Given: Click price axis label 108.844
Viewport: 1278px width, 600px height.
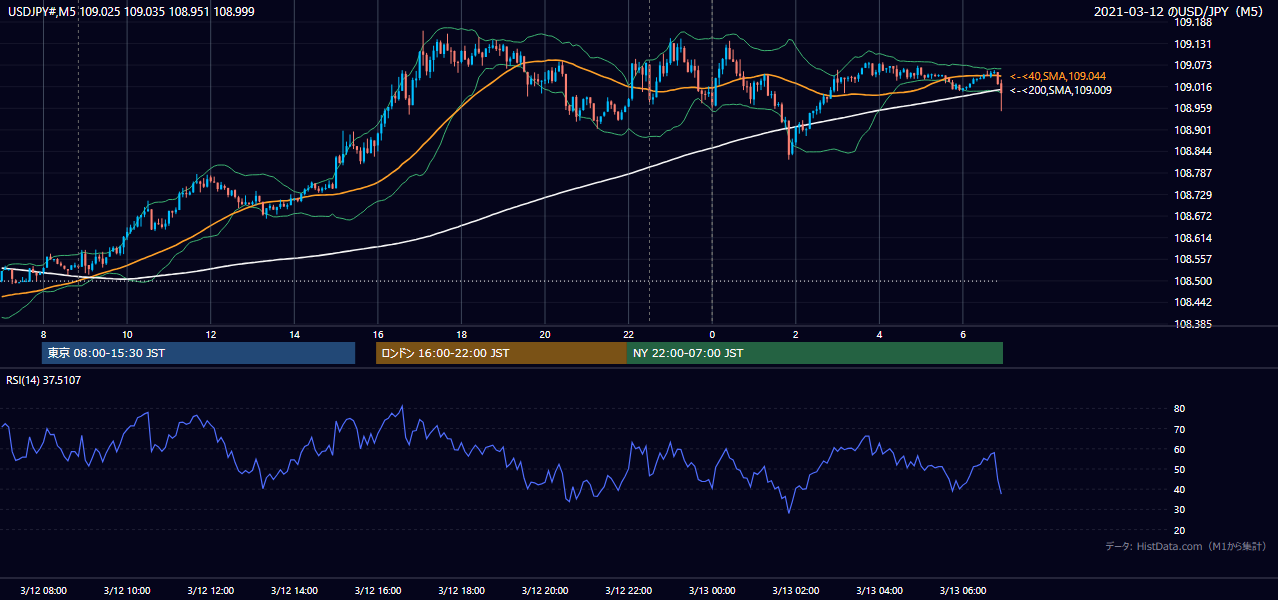Looking at the screenshot, I should click(1193, 151).
